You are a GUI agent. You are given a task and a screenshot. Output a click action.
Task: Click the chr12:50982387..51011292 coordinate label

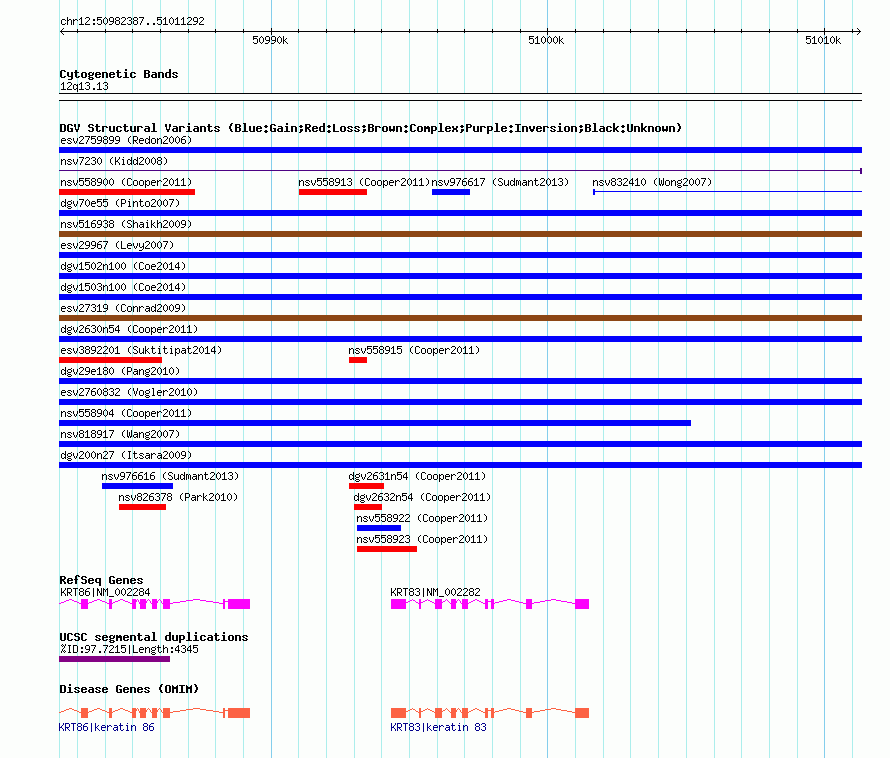(x=132, y=22)
